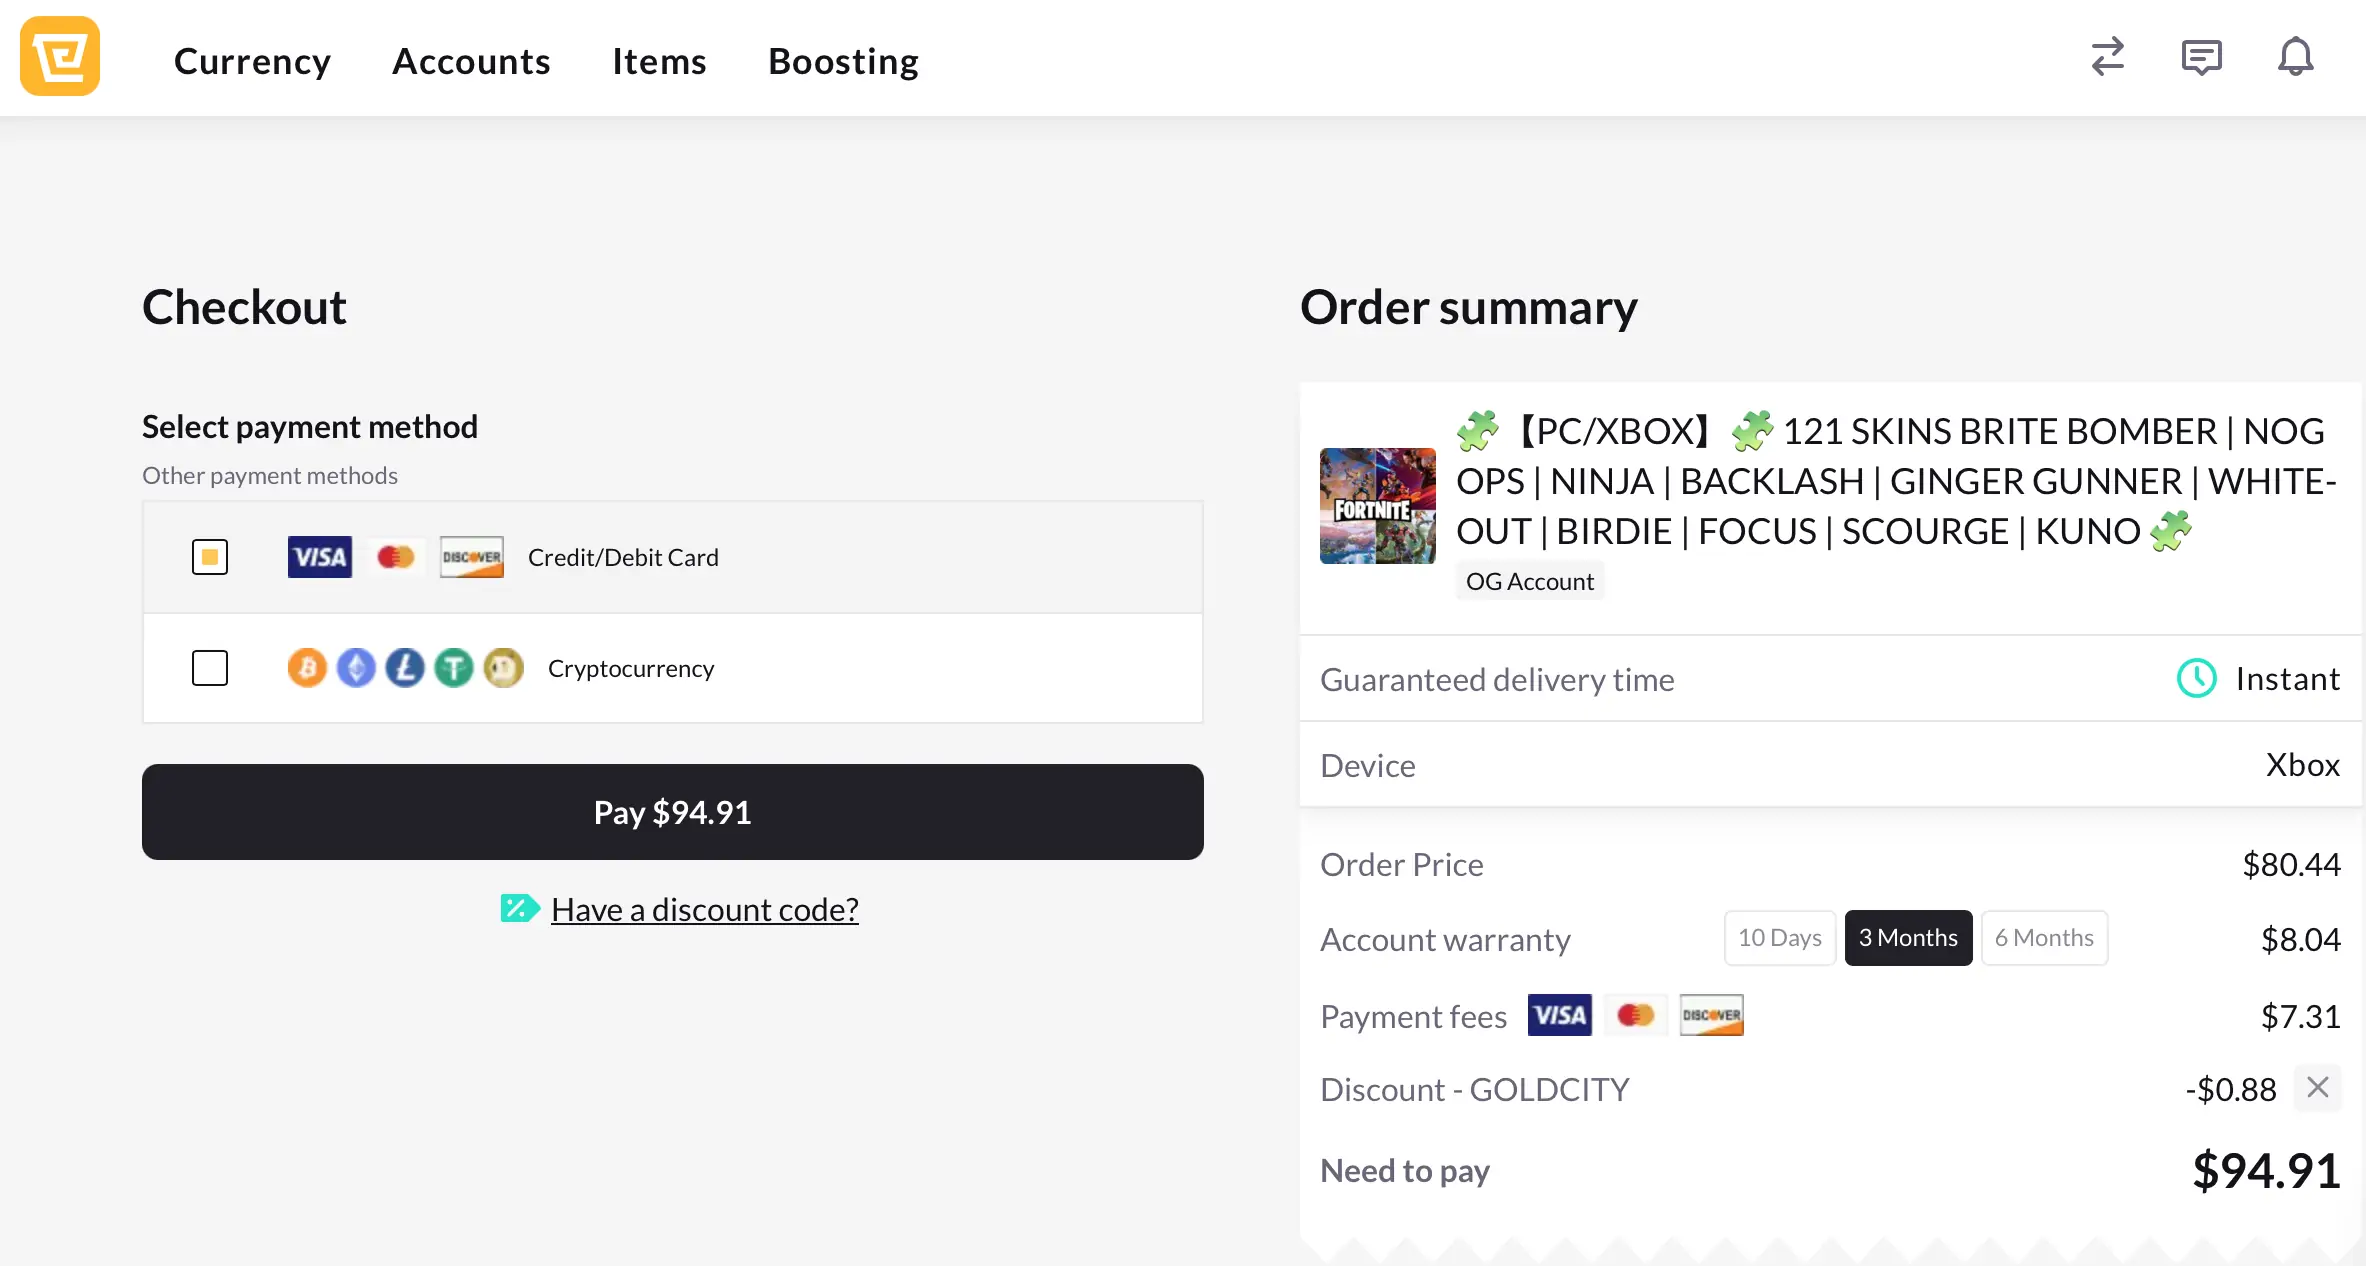Viewport: 2366px width, 1266px height.
Task: Click the Ethereum crypto icon
Action: click(x=356, y=668)
